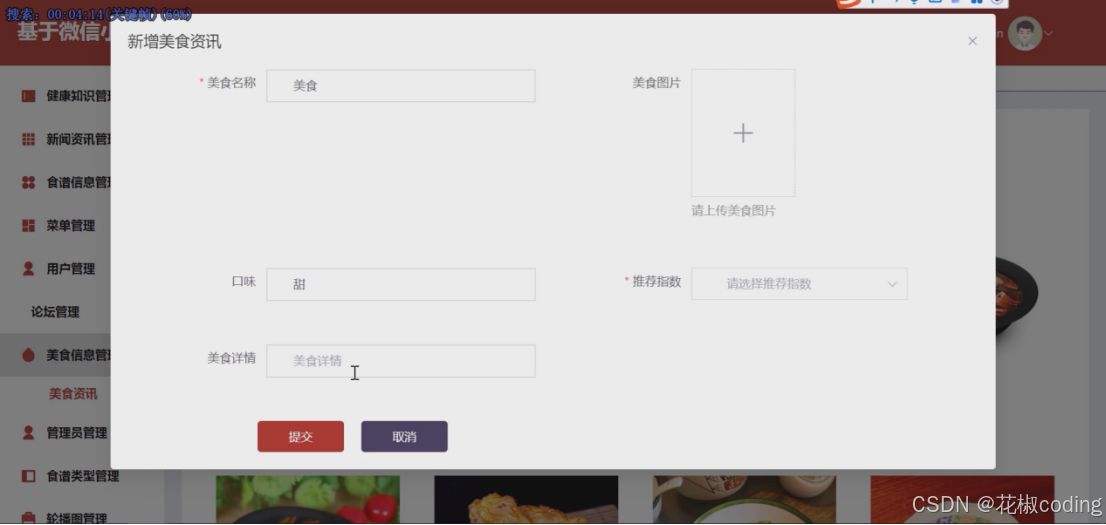Screen dimensions: 1106x525
Task: Open the 推荐指数 dropdown
Action: pyautogui.click(x=799, y=284)
